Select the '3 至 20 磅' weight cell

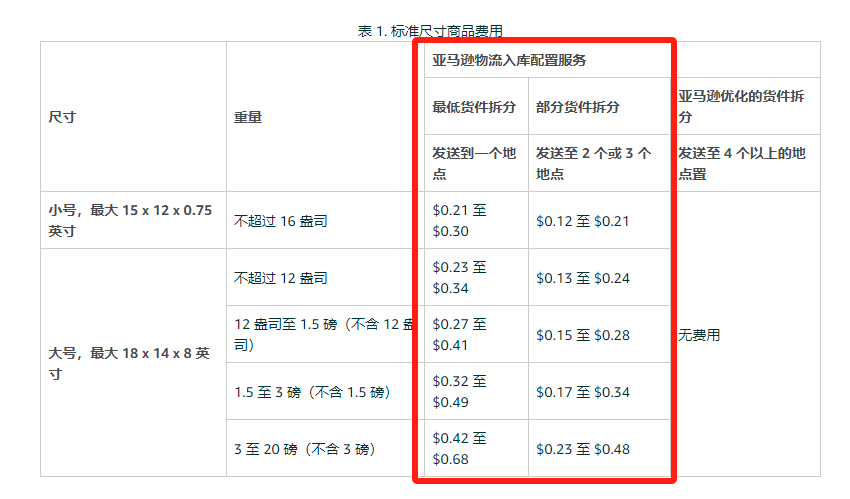(x=325, y=449)
